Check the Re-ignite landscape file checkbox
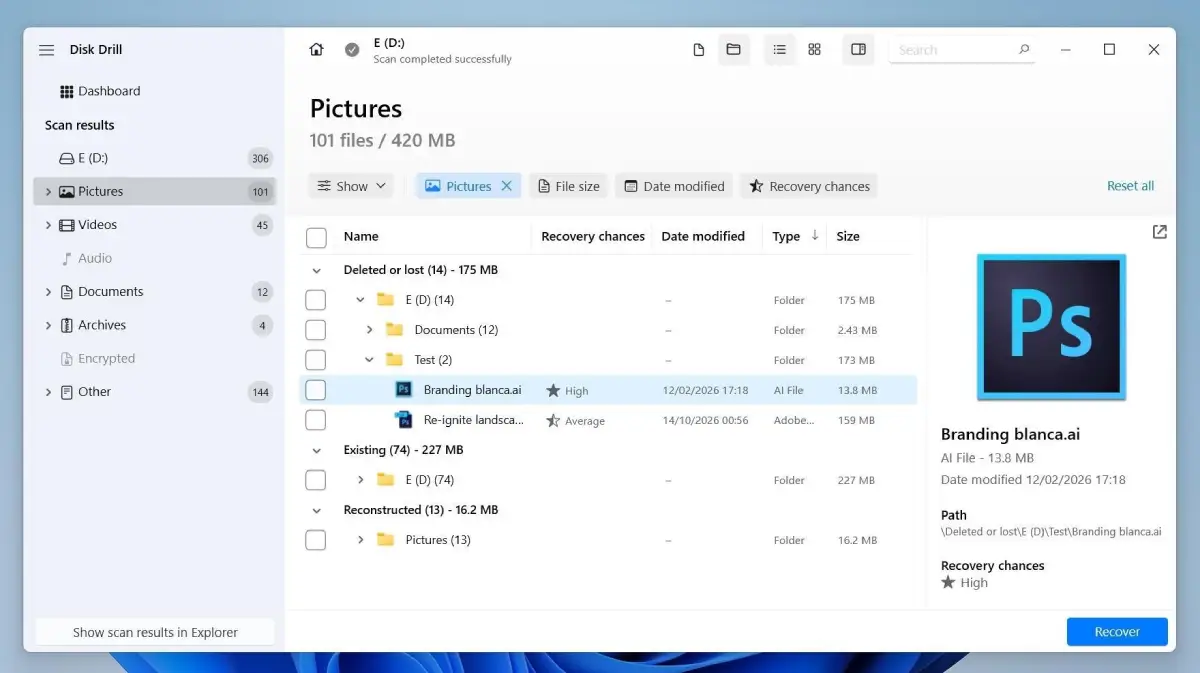The image size is (1200, 673). click(316, 420)
